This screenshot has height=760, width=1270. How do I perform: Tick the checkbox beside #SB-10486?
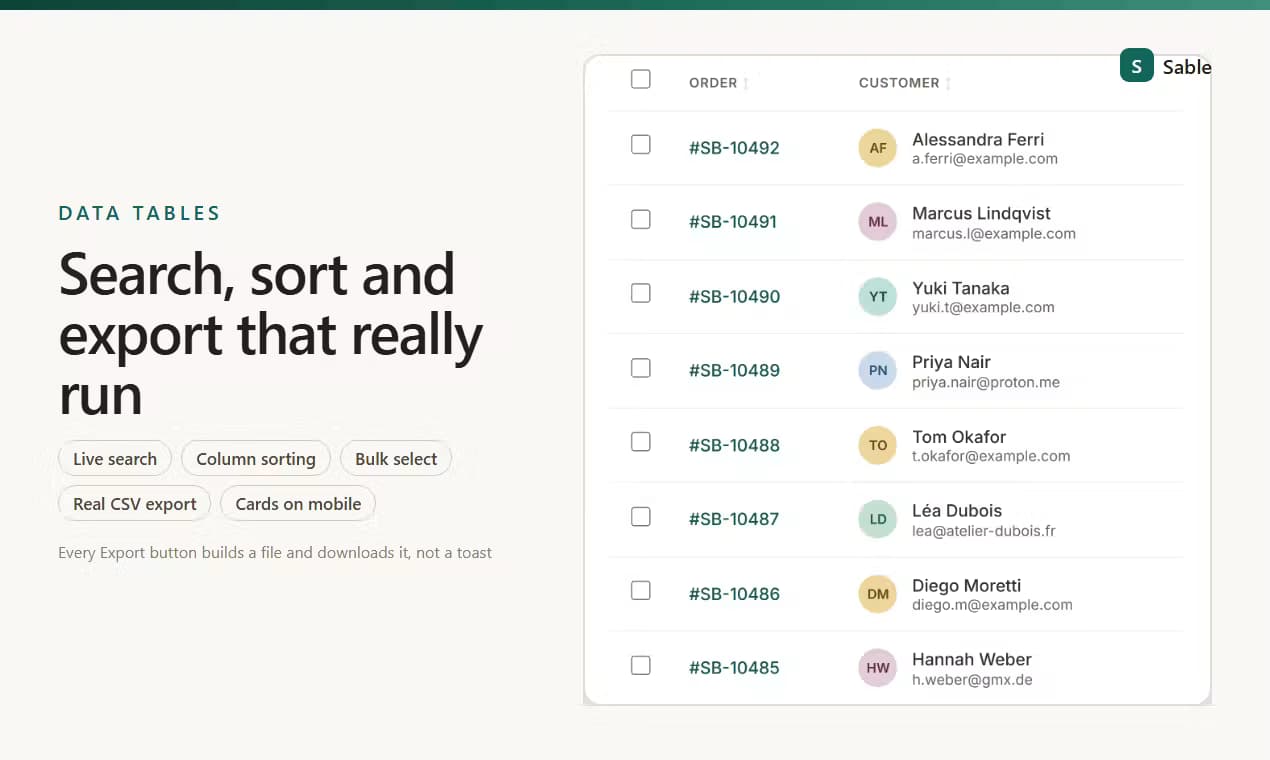tap(641, 591)
